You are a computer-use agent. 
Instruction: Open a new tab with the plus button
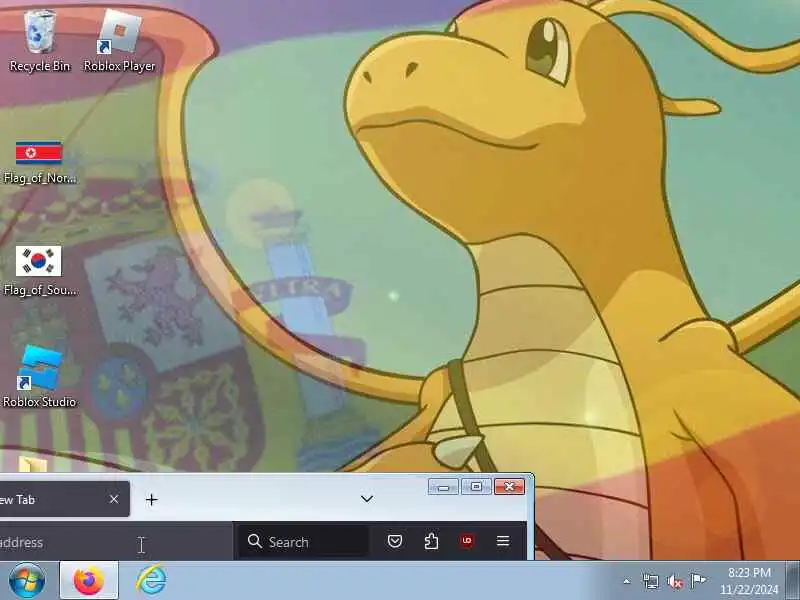152,499
